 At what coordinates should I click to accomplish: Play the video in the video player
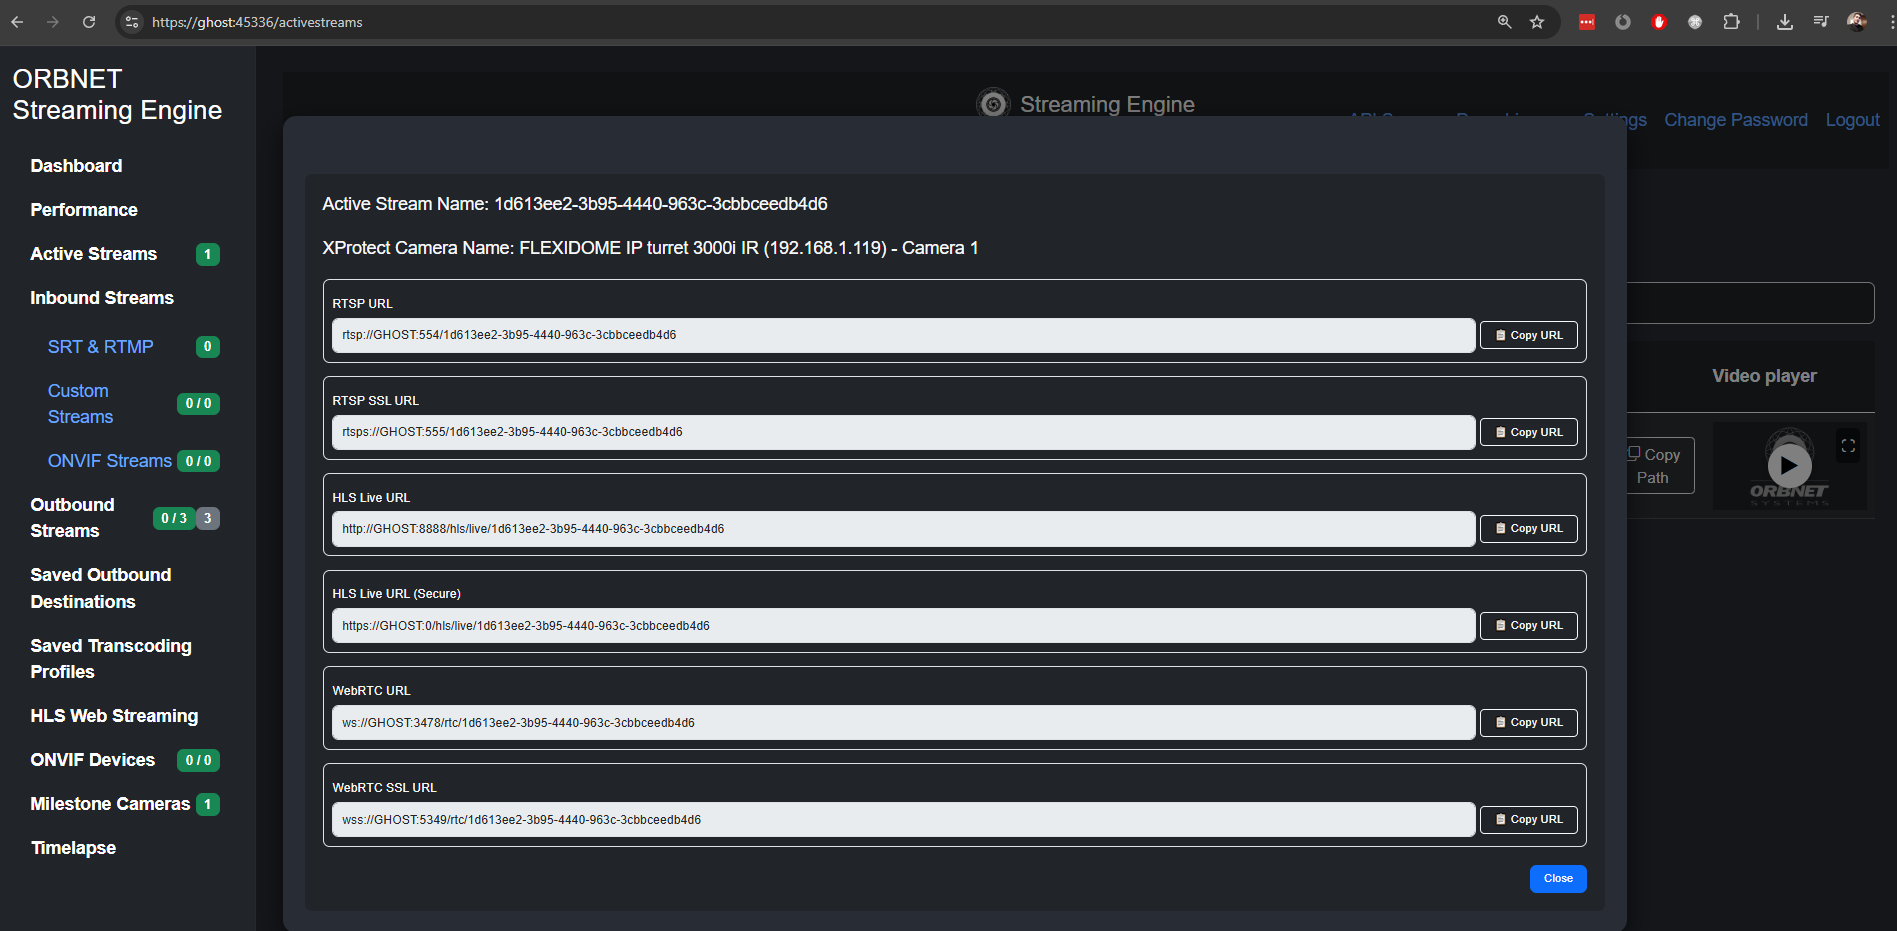(1789, 465)
